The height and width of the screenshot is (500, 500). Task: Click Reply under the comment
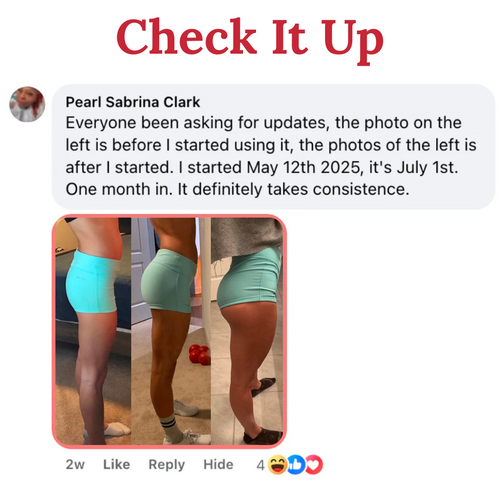pyautogui.click(x=167, y=465)
